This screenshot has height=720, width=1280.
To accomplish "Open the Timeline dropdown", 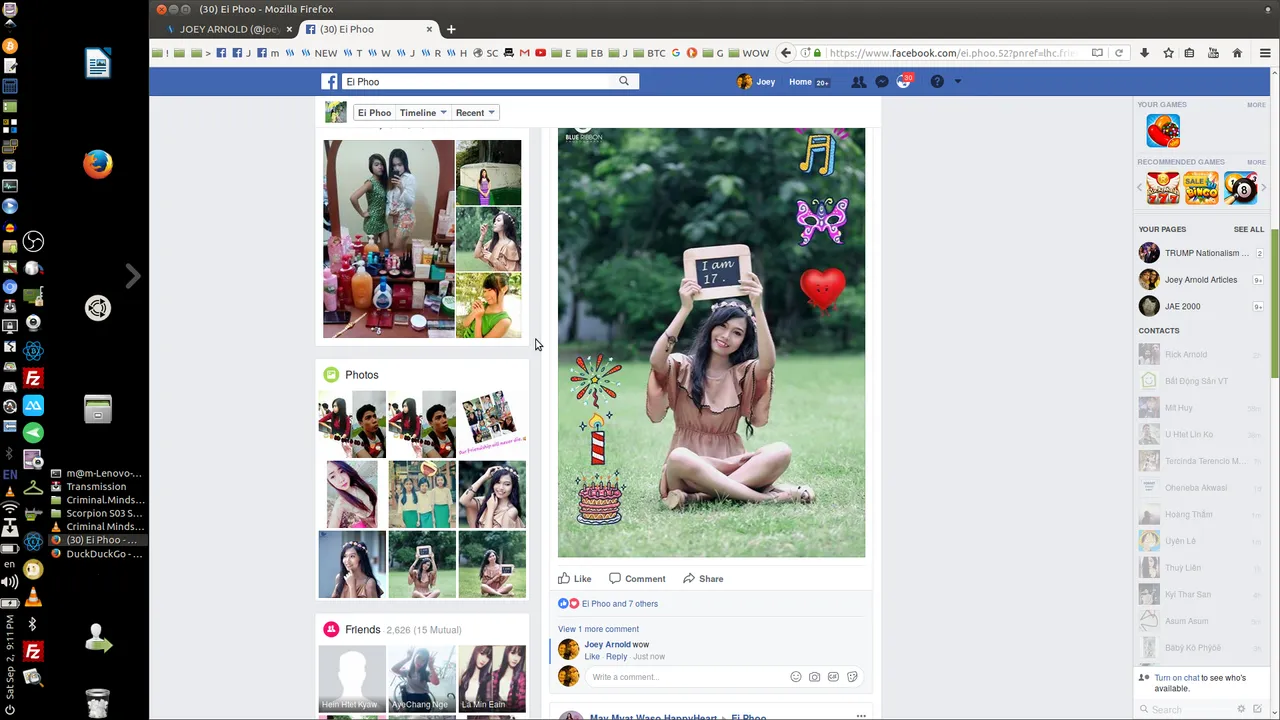I will 423,113.
